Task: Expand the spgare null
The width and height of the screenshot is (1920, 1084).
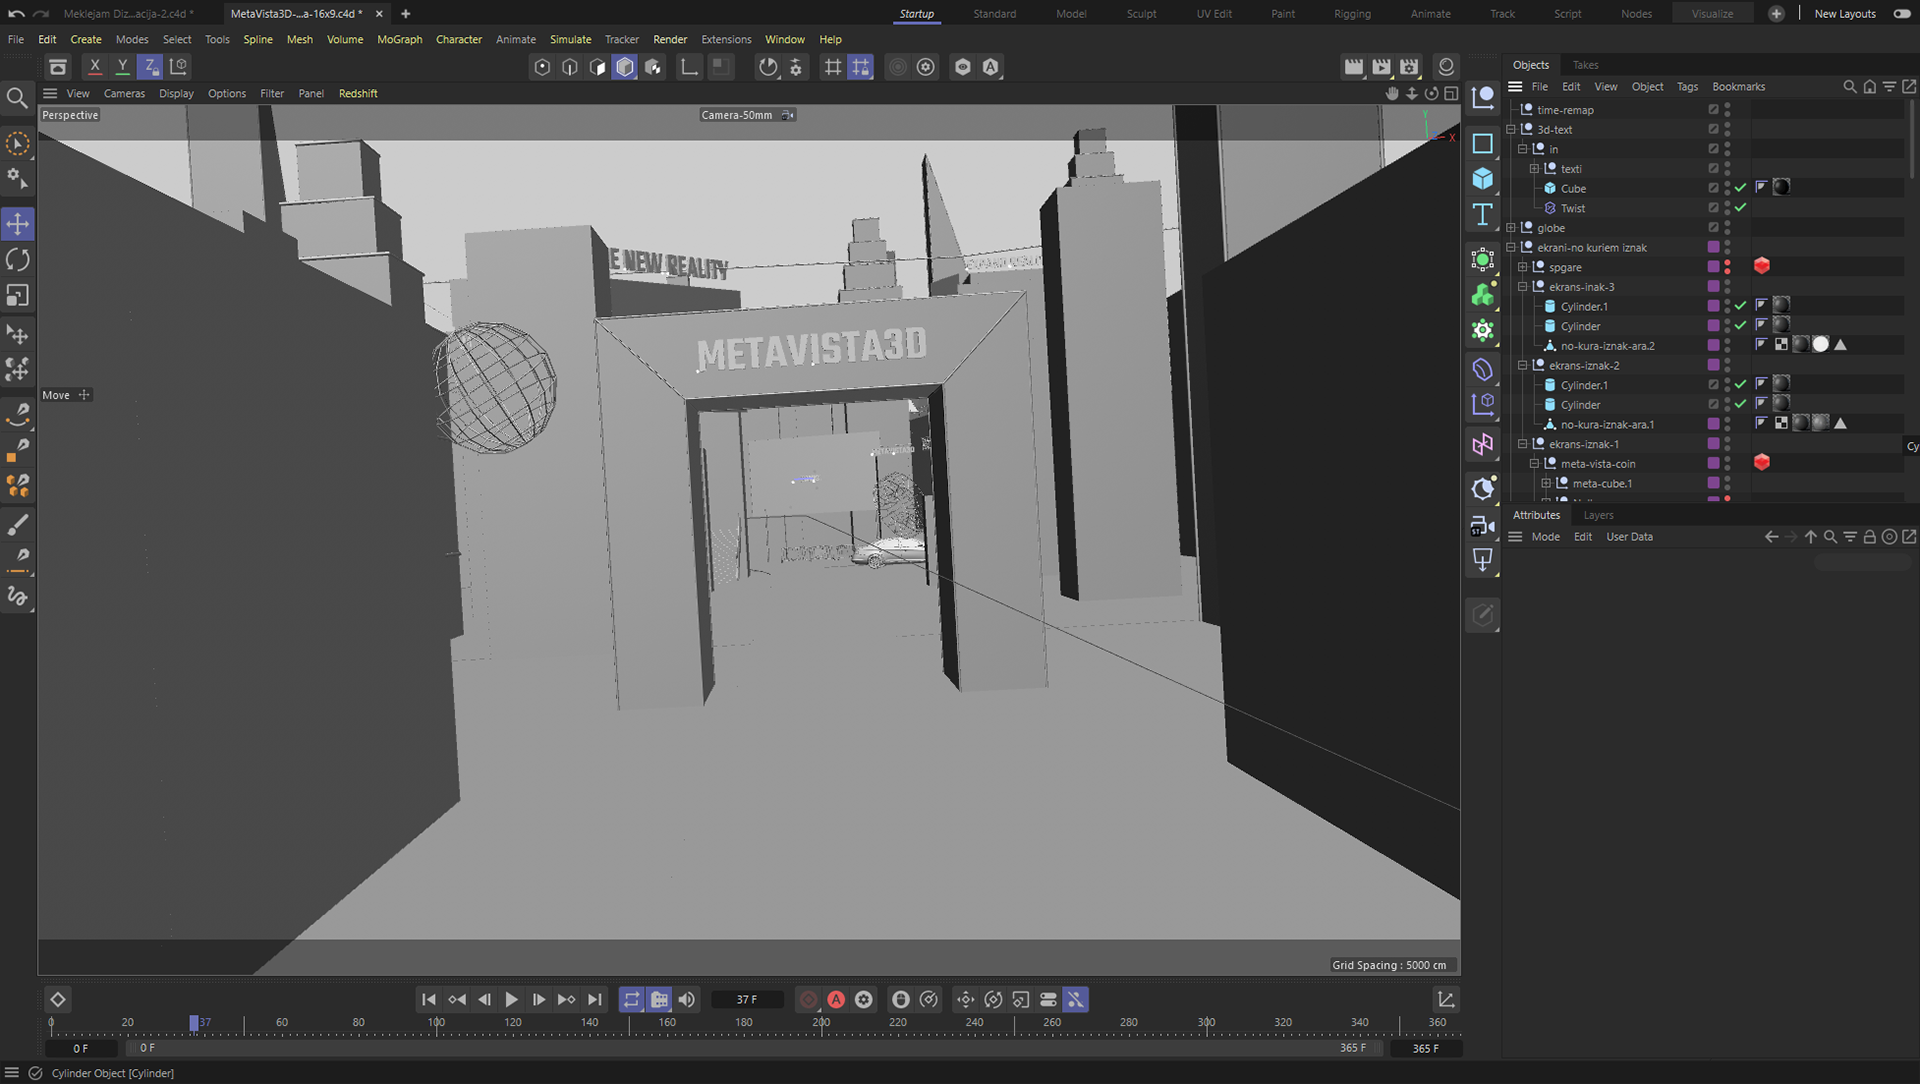Action: click(x=1523, y=267)
